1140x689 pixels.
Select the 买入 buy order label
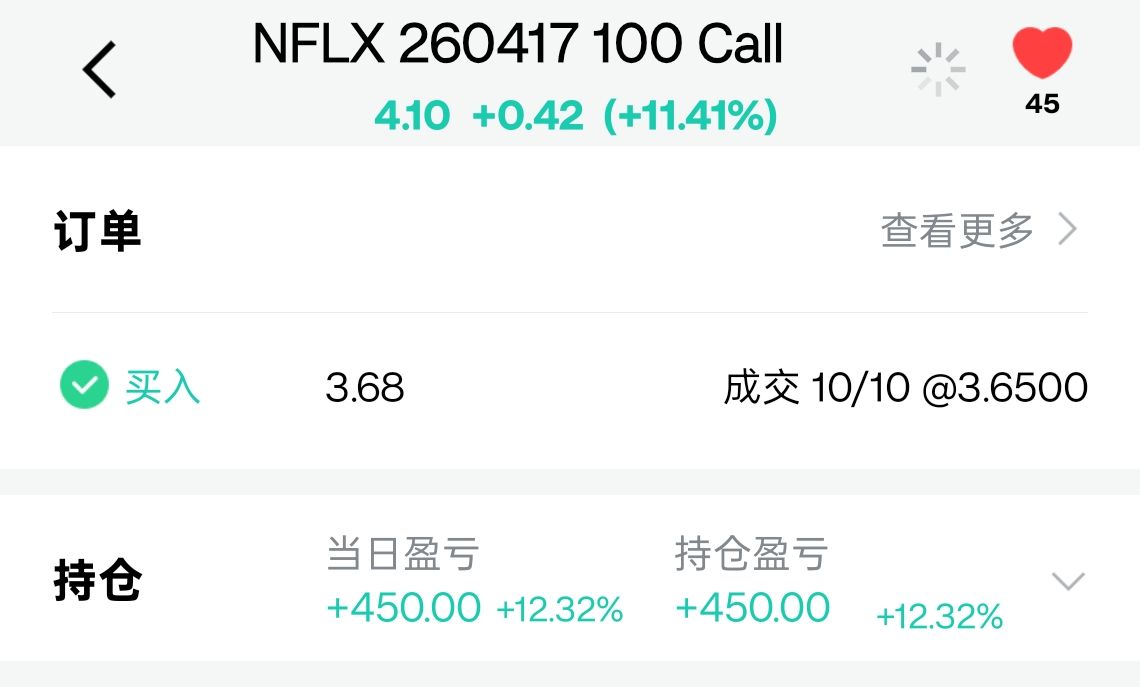[x=163, y=387]
